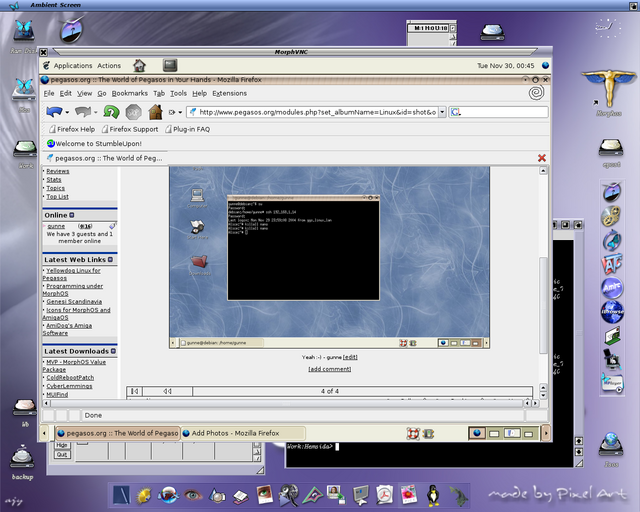The width and height of the screenshot is (640, 512).
Task: Click the Tux penguin icon in bottom dock
Action: coord(433,495)
